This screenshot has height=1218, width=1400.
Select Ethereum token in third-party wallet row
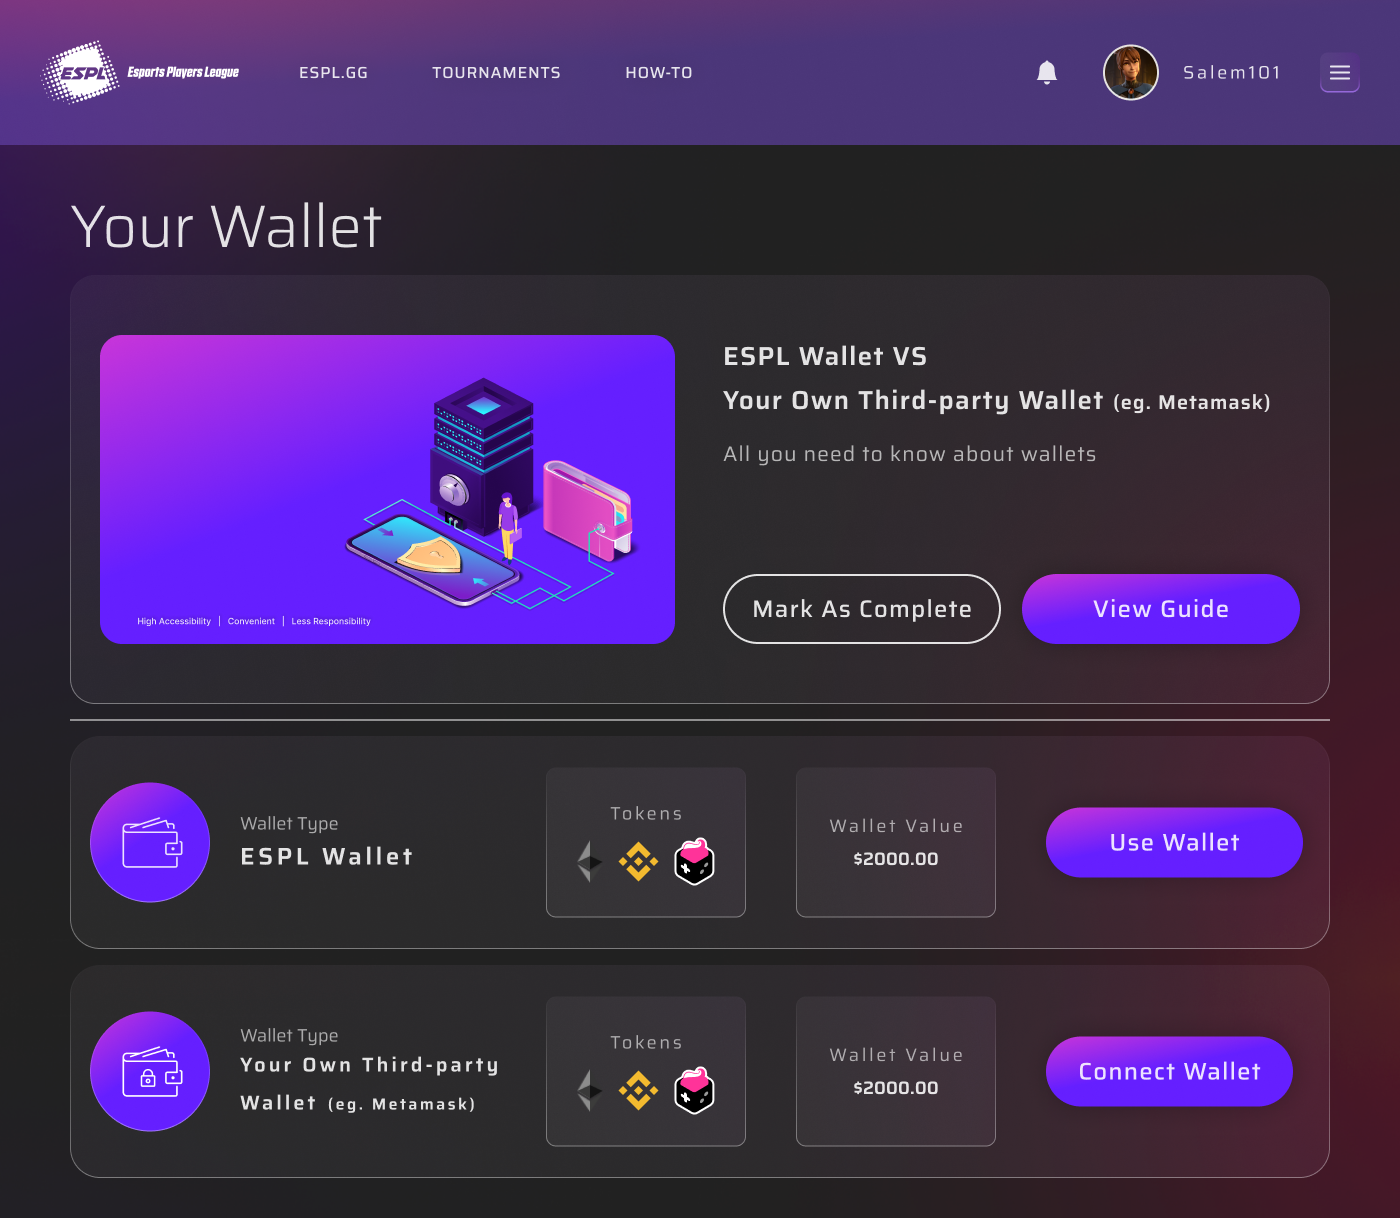pyautogui.click(x=589, y=1090)
